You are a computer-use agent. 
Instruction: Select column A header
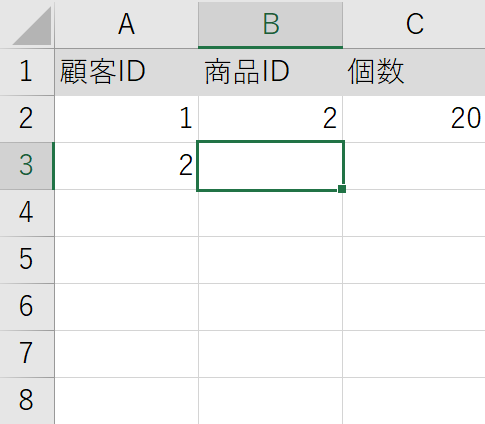click(126, 24)
